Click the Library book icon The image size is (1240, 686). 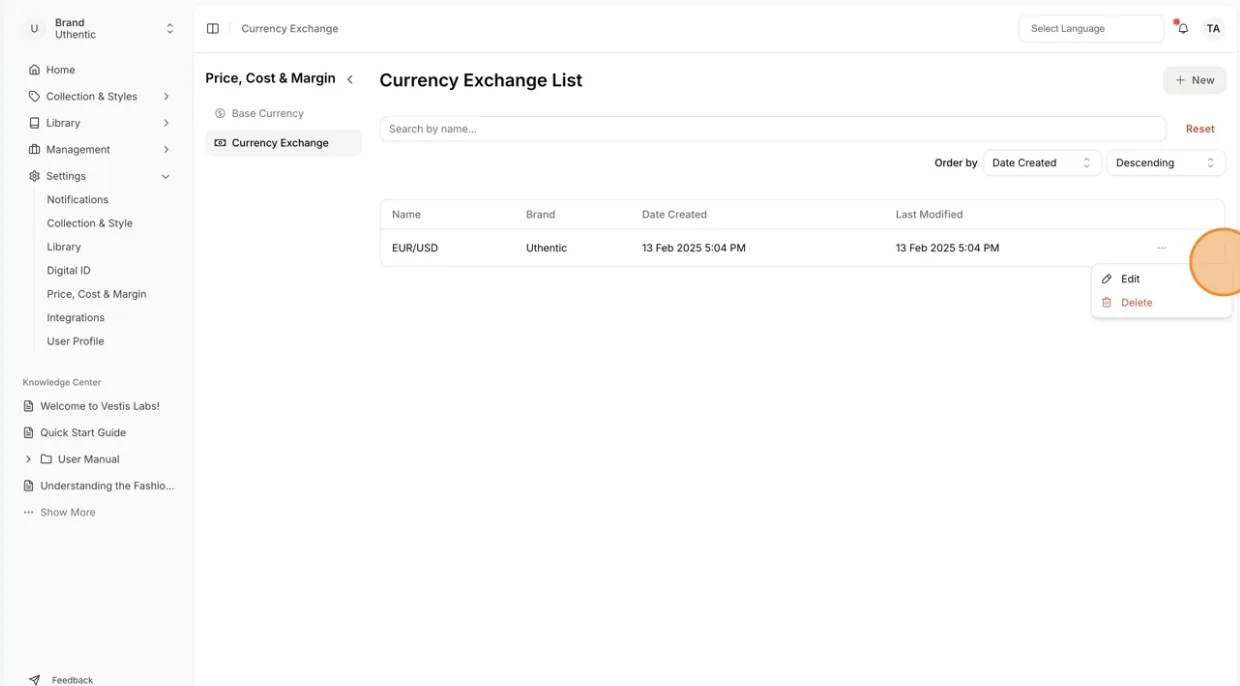[x=35, y=123]
